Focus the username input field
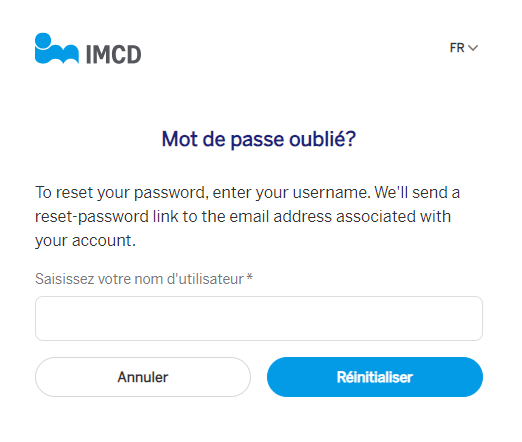522x442 pixels. tap(259, 318)
